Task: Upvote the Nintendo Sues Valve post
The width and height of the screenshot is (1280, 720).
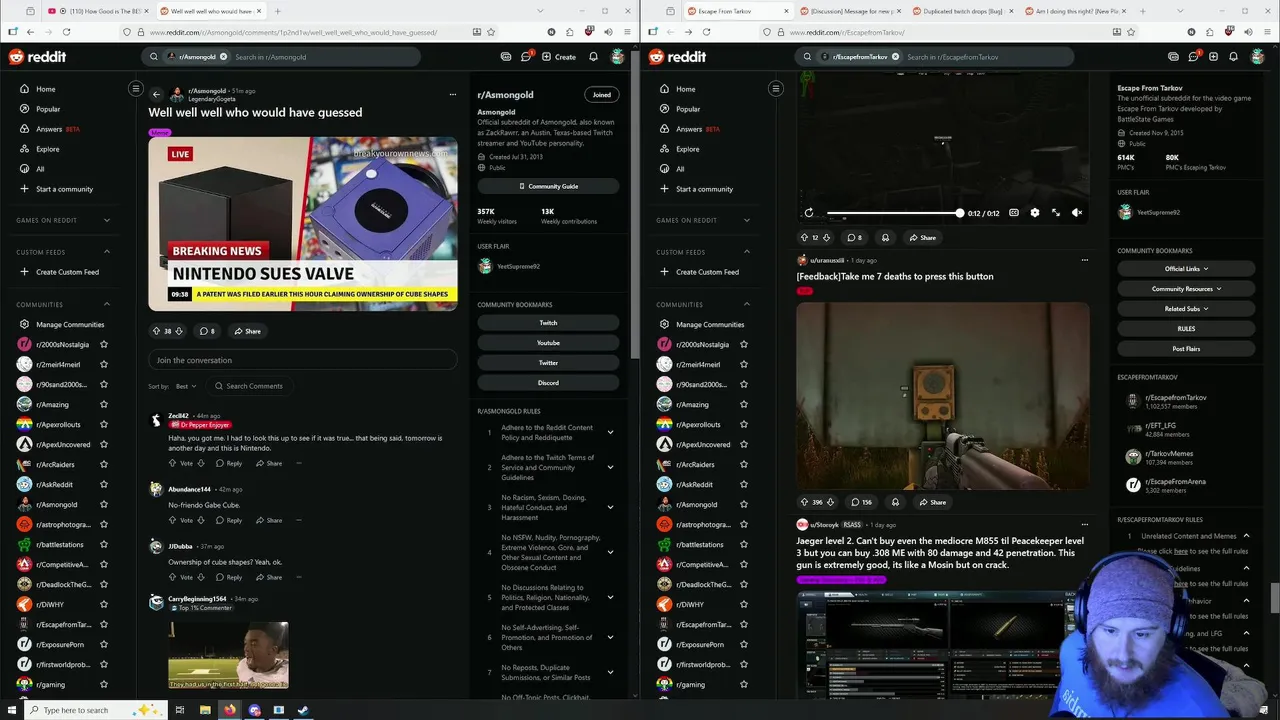Action: tap(156, 331)
